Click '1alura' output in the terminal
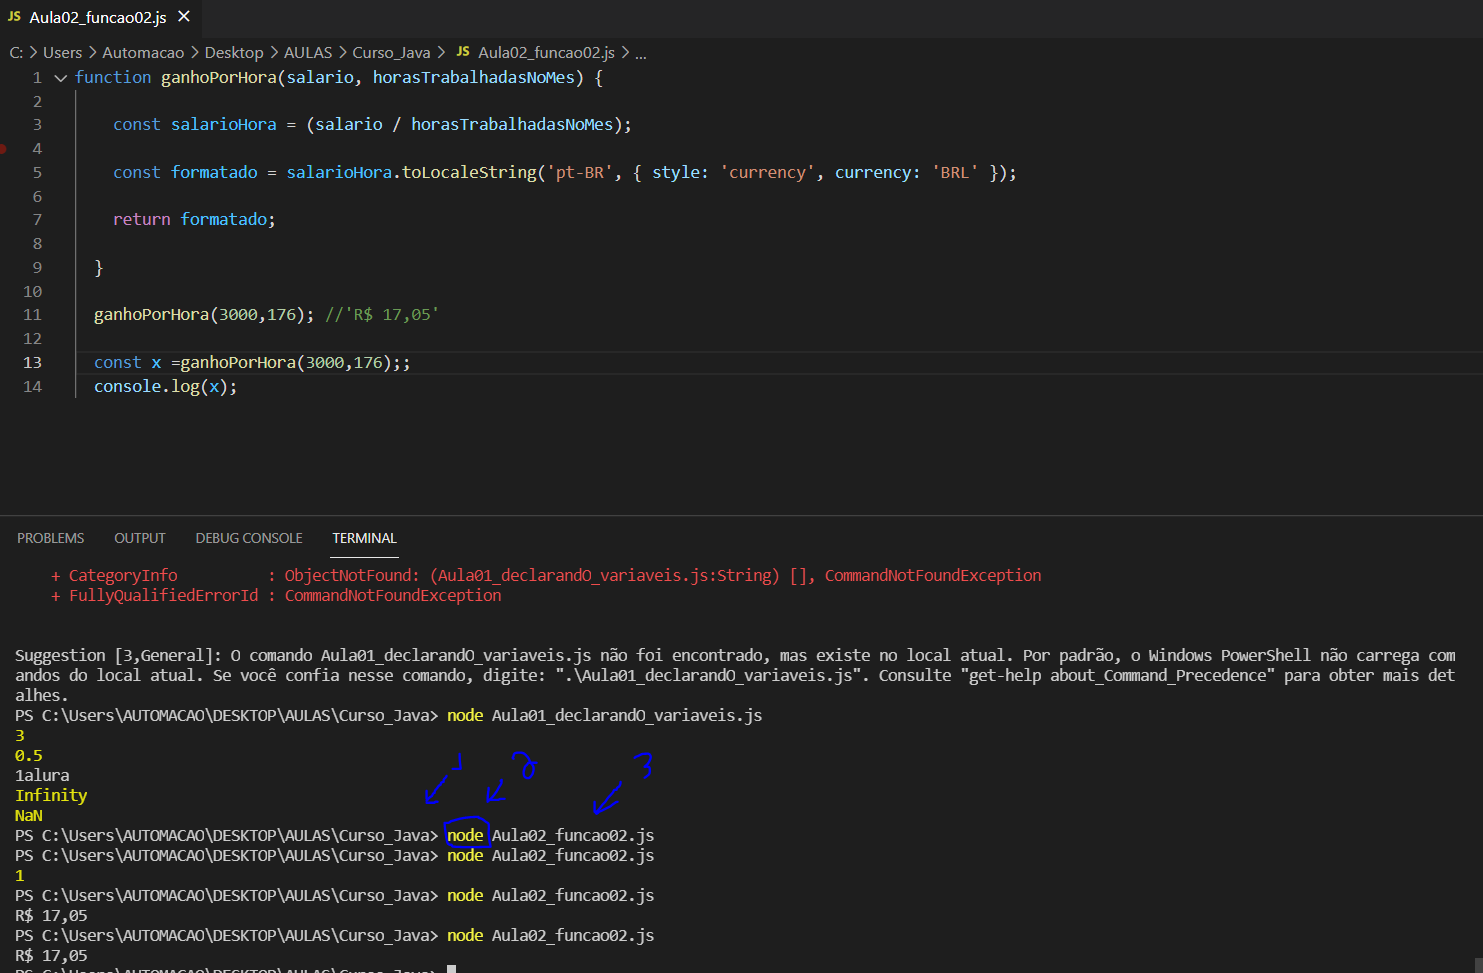 pos(42,776)
